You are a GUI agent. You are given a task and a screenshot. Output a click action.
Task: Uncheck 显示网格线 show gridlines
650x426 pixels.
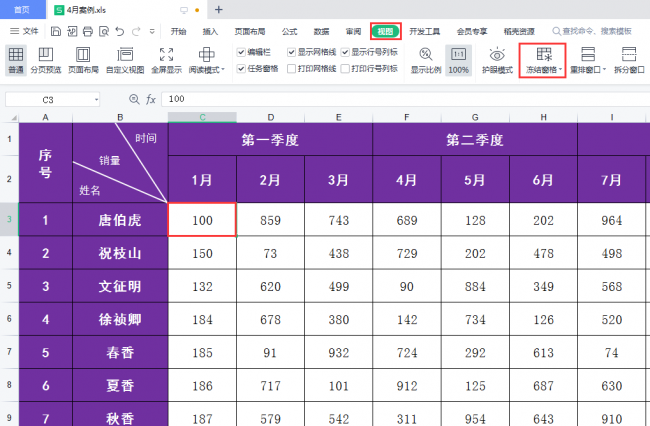pyautogui.click(x=291, y=52)
